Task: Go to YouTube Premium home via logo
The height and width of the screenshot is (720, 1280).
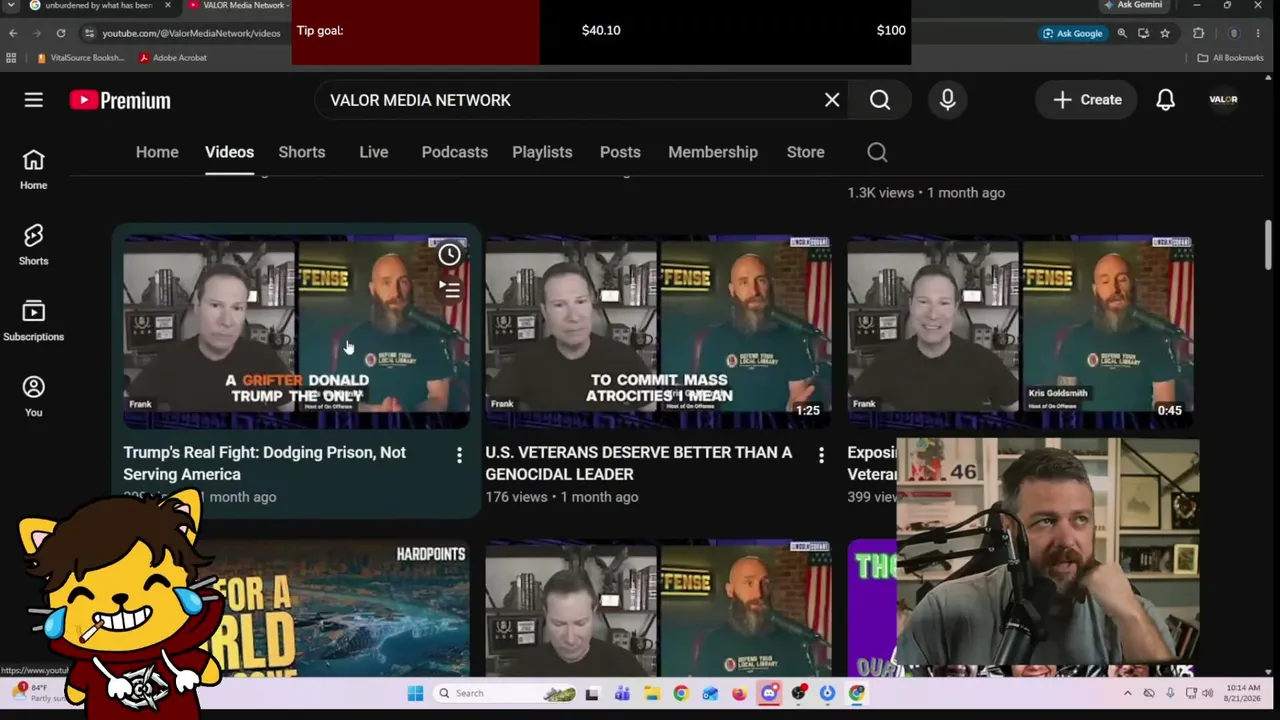Action: (120, 100)
